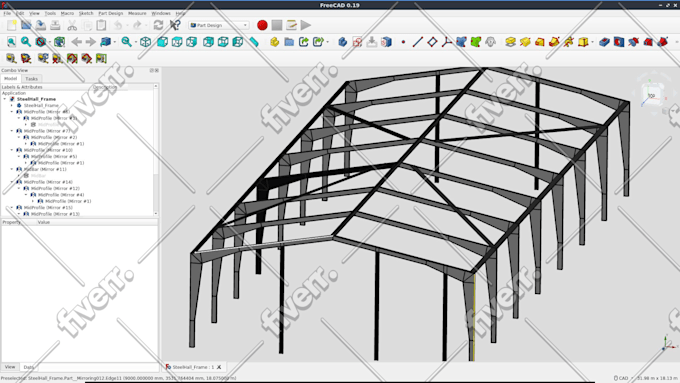Open additive primitive dropdown arrow
This screenshot has height=383, width=680.
[x=592, y=42]
